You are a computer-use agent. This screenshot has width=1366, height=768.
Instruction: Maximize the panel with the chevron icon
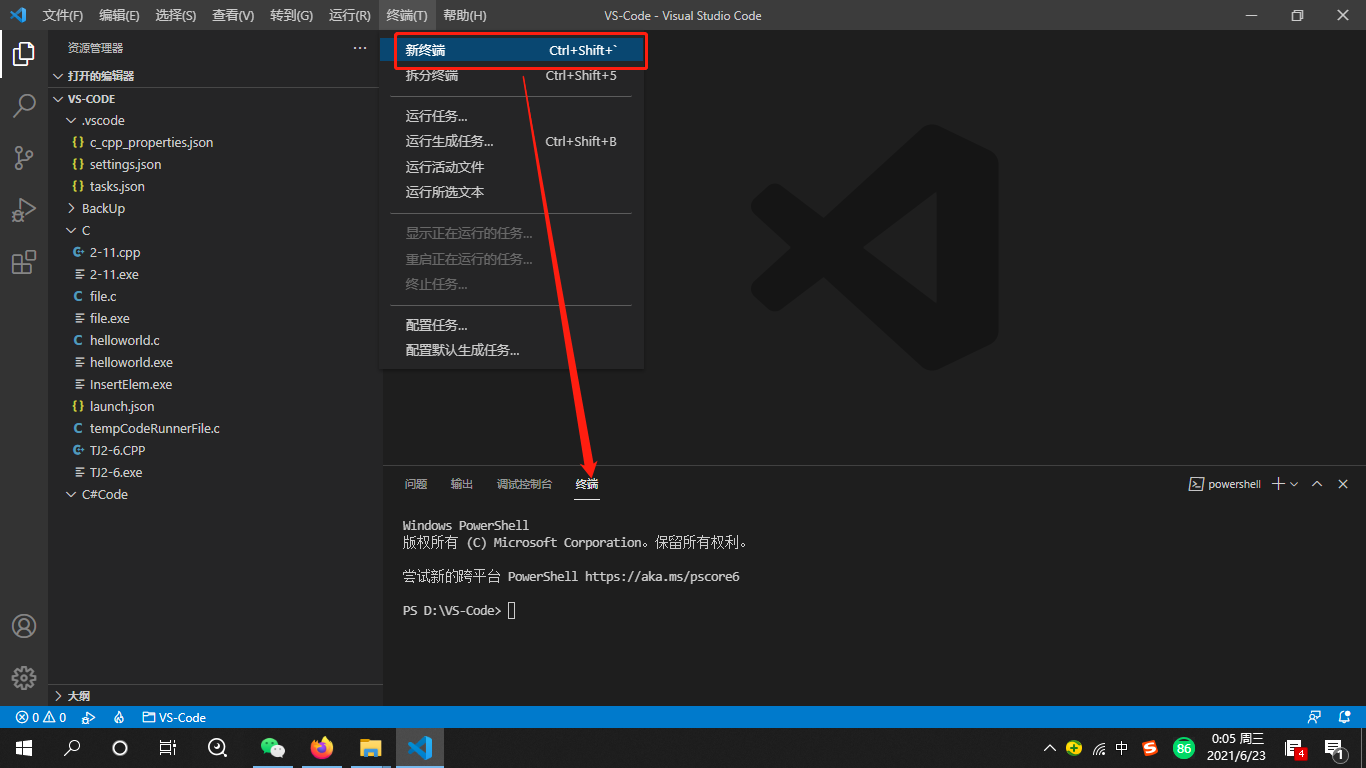1317,483
